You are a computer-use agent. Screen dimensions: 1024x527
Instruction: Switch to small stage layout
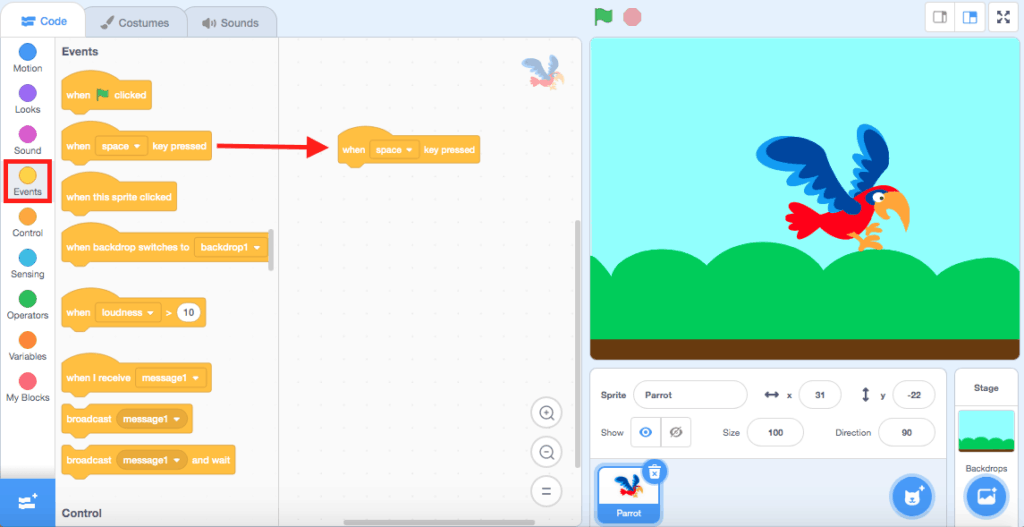tap(940, 18)
